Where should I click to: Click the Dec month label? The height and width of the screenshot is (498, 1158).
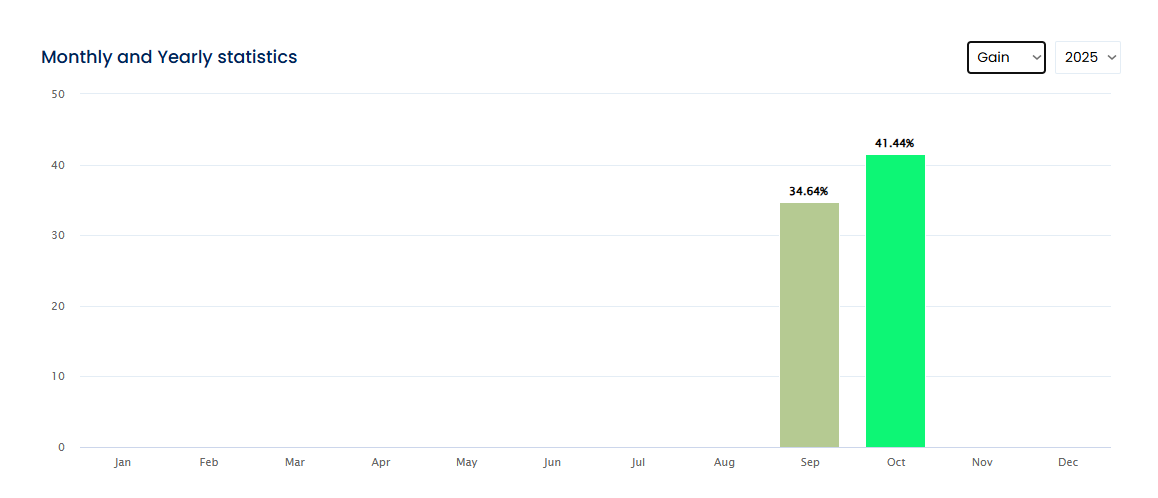pyautogui.click(x=1068, y=463)
